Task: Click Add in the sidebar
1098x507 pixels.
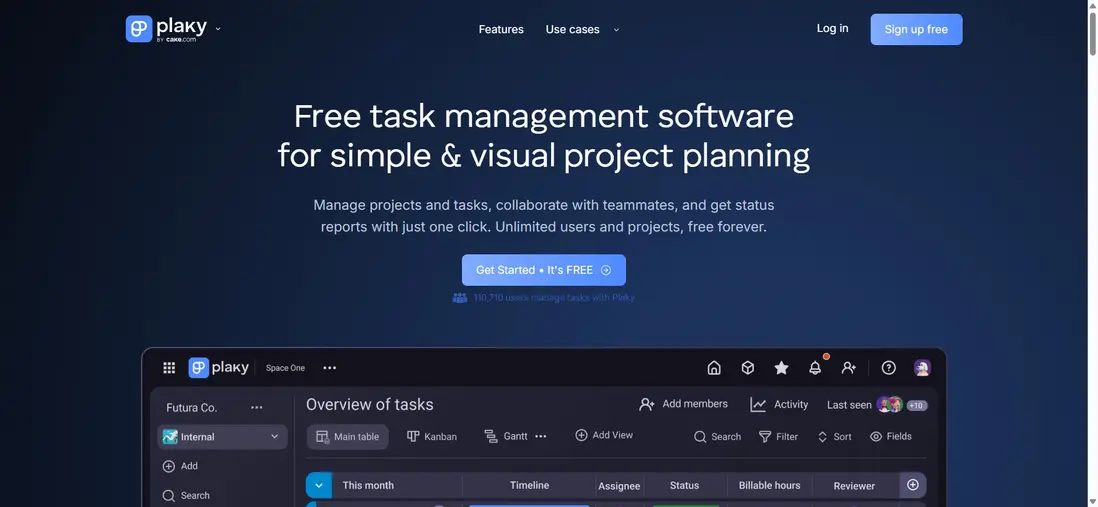Action: 181,466
